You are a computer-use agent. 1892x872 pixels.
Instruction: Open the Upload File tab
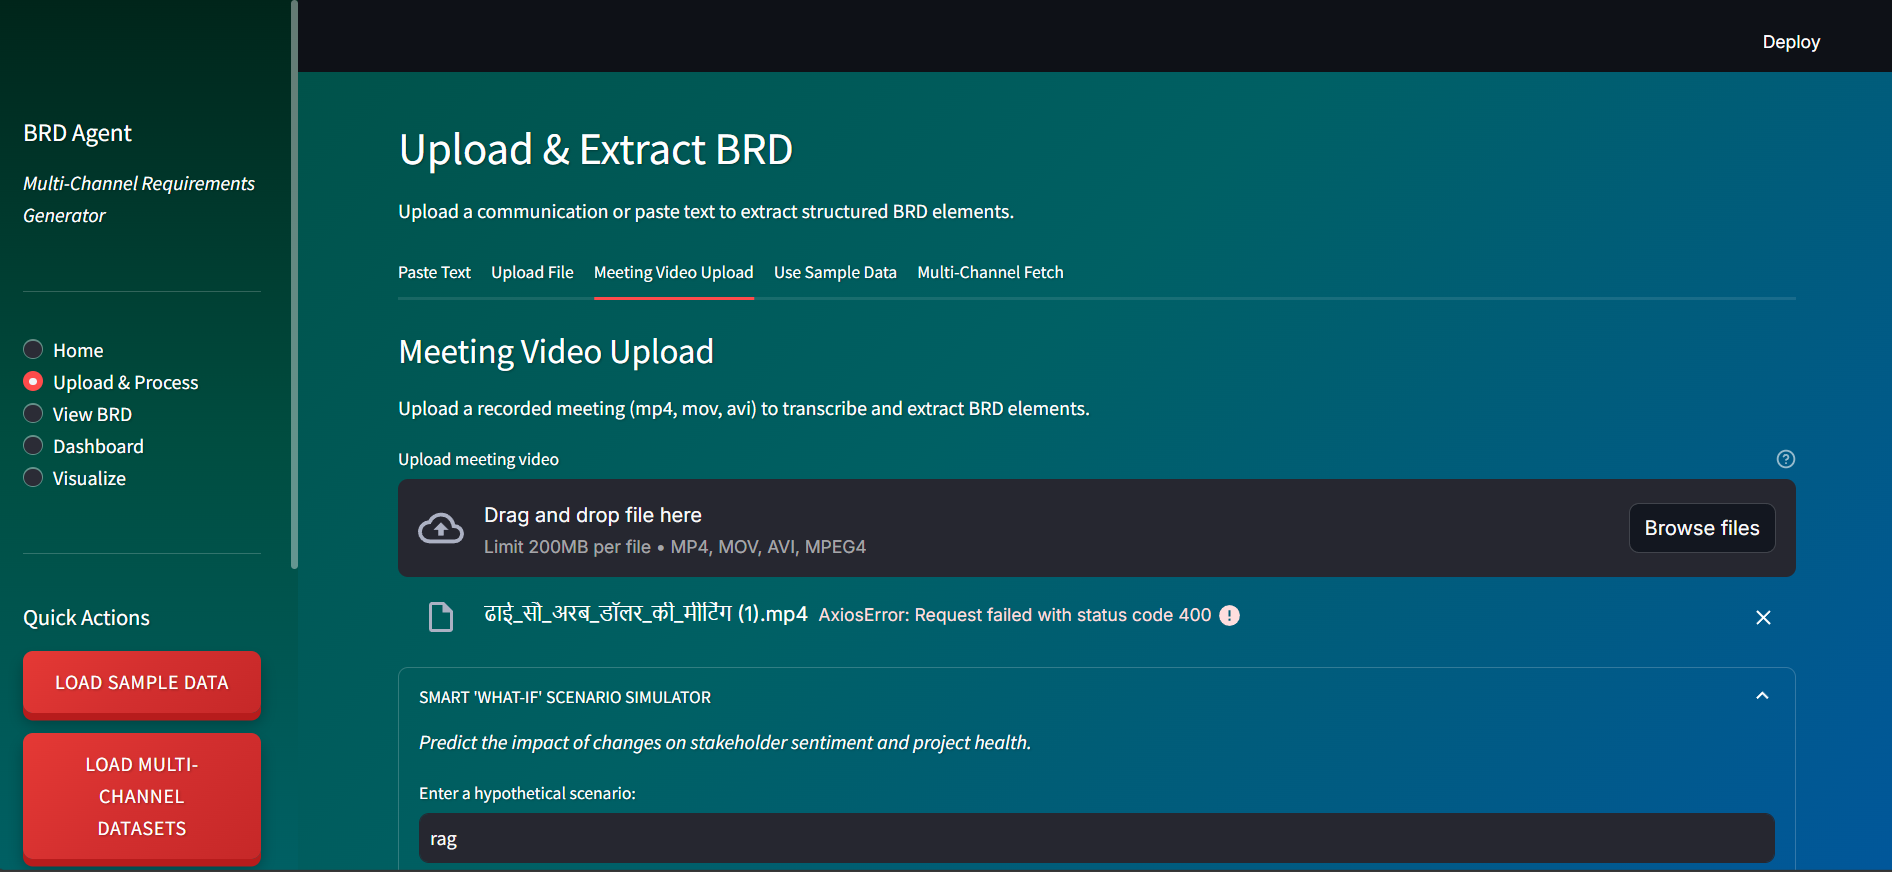[532, 272]
